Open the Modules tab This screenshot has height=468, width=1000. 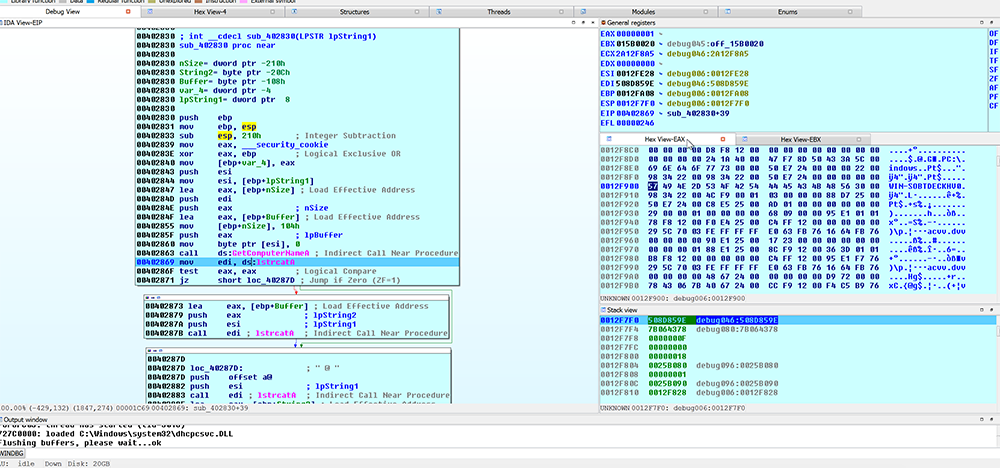coord(643,11)
